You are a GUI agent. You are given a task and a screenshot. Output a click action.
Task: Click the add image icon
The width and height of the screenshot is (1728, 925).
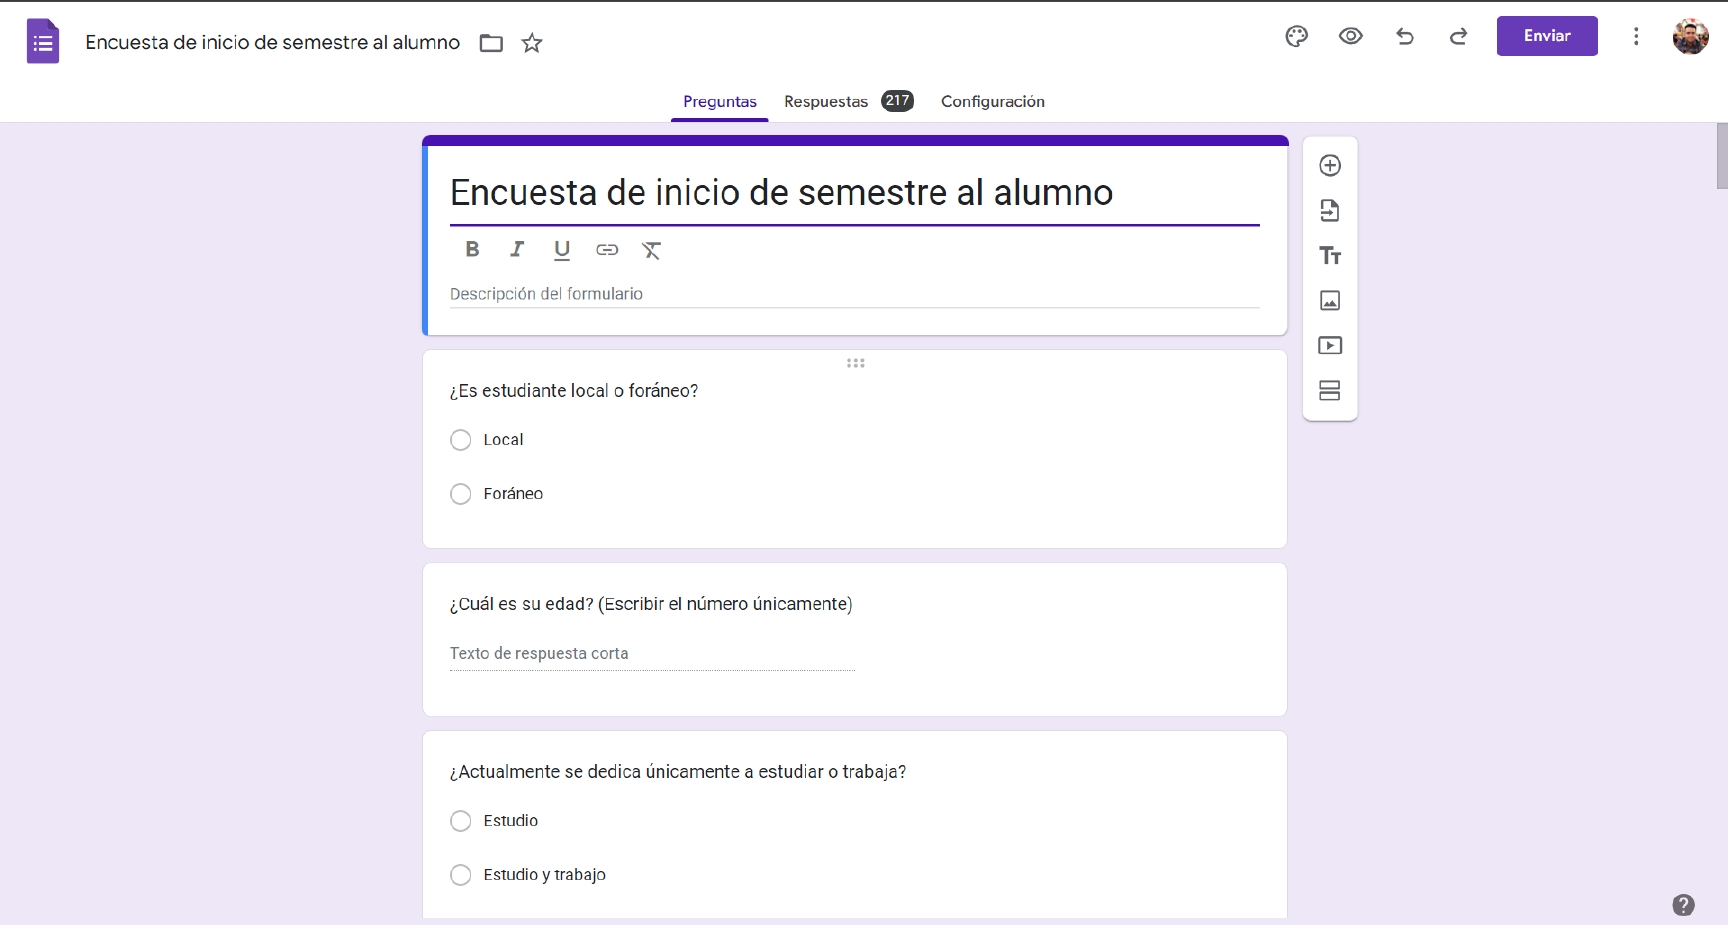point(1330,301)
